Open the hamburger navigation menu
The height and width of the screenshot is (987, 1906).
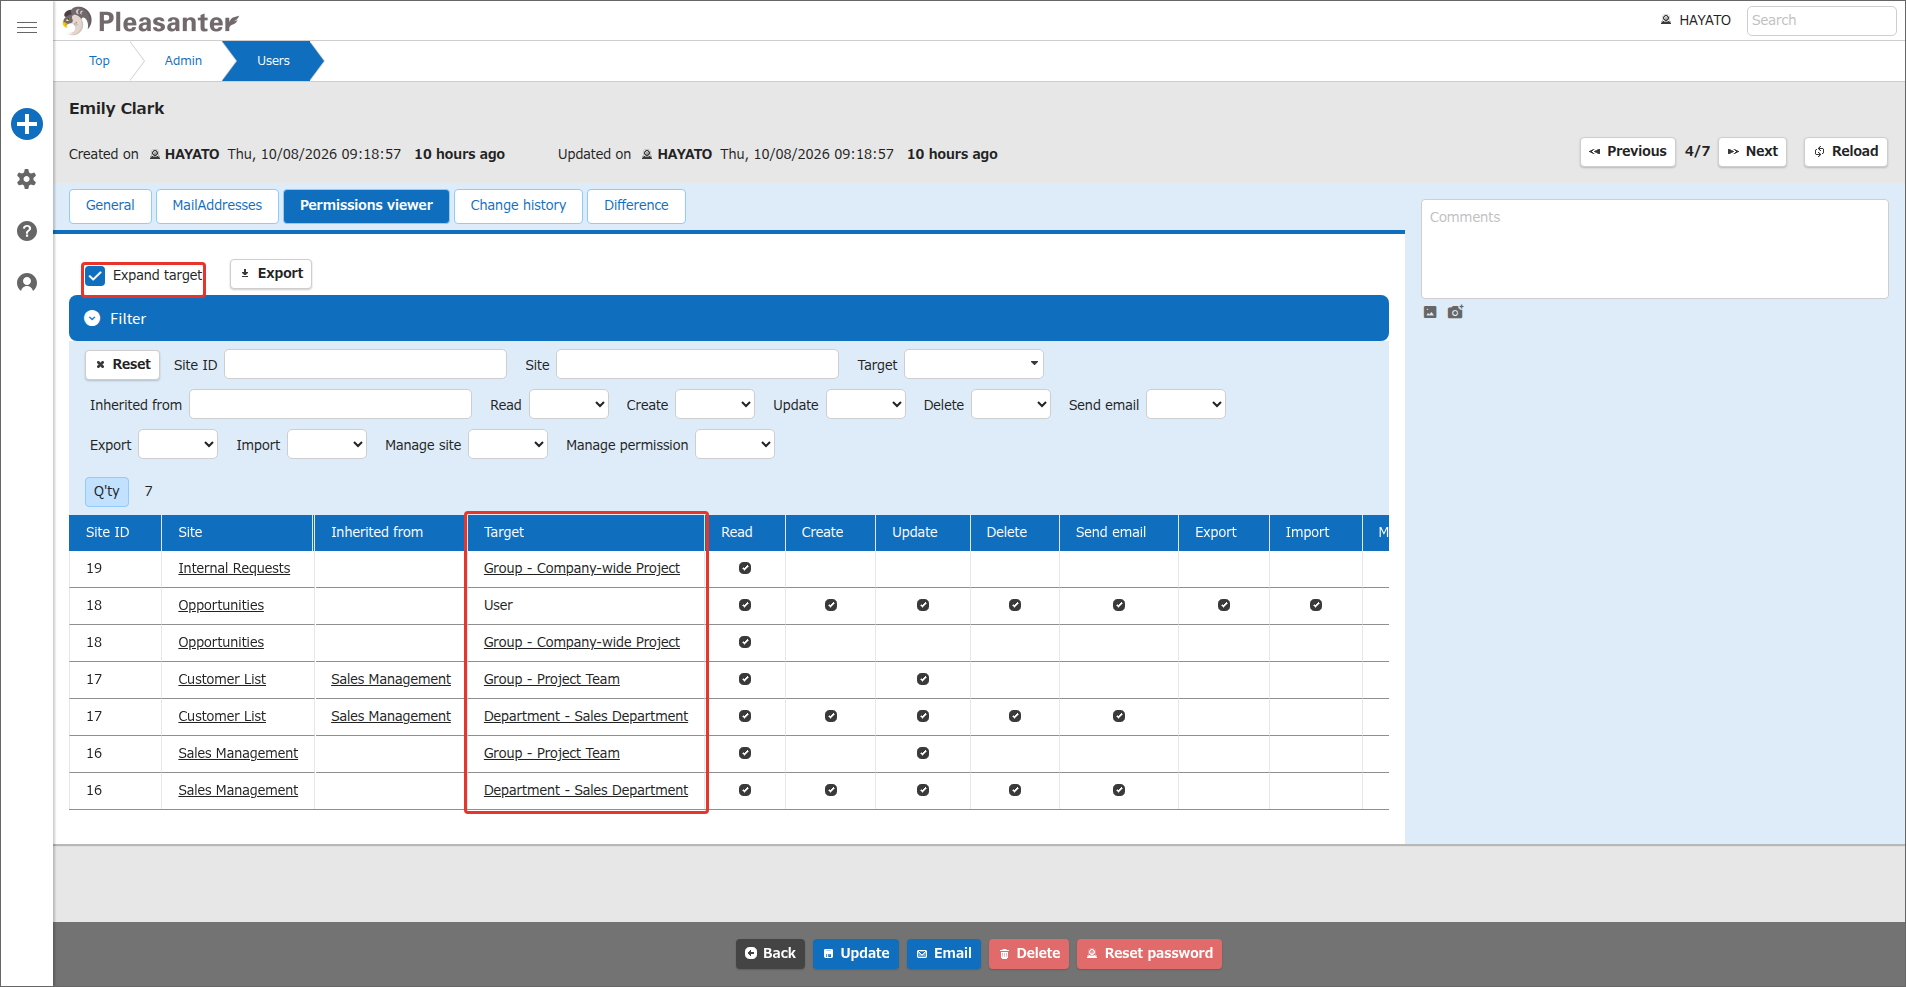pos(27,27)
